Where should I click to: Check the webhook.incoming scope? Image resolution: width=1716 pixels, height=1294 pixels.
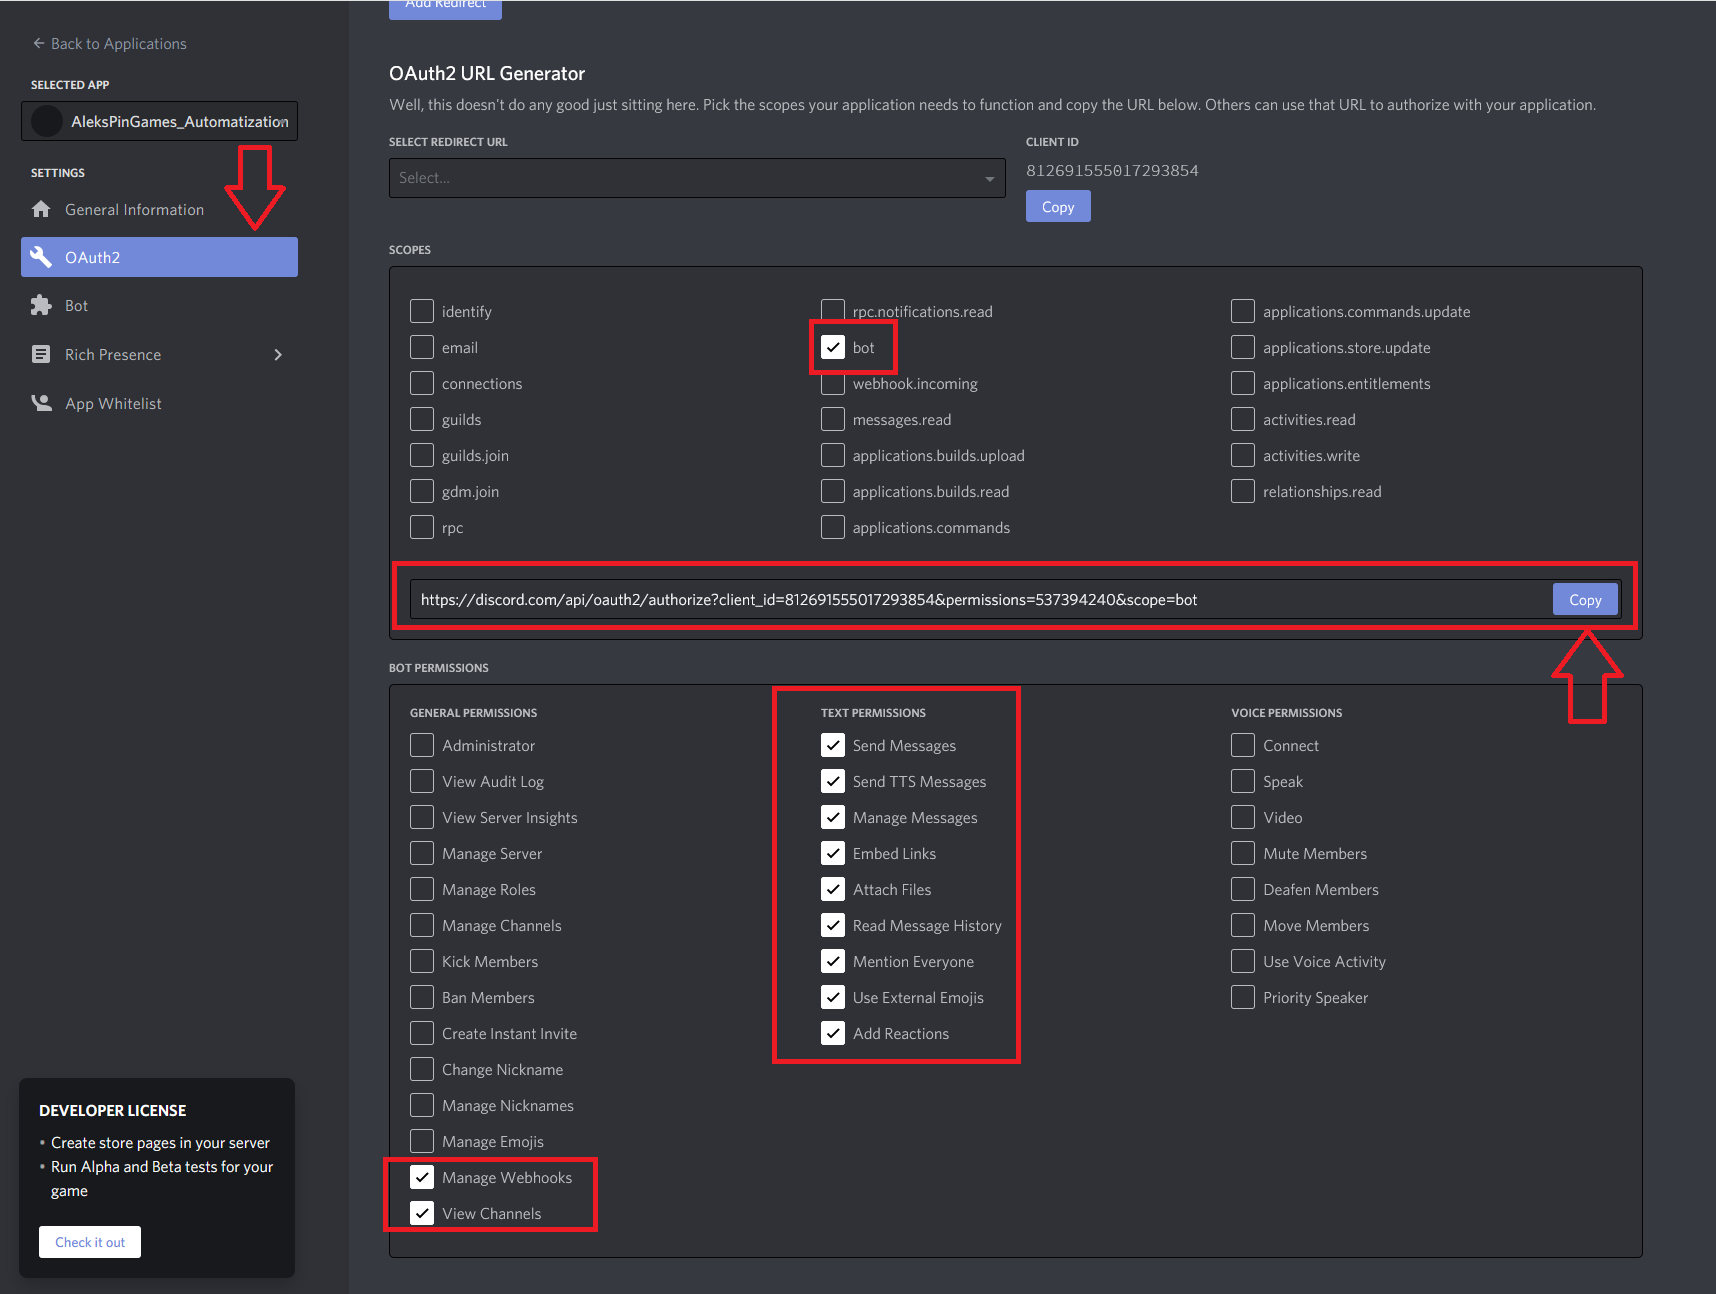tap(833, 383)
